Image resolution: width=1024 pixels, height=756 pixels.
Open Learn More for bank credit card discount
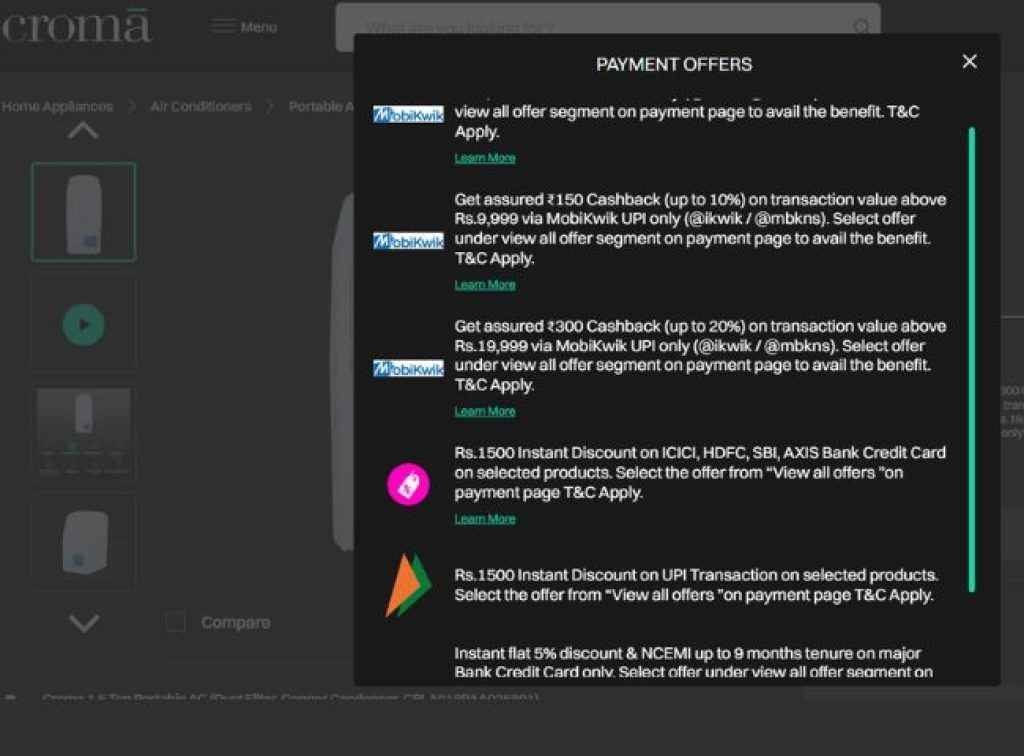coord(485,519)
